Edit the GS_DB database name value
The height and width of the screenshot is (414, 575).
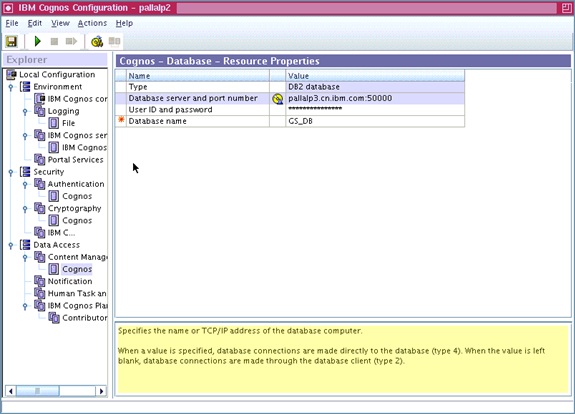coord(375,121)
